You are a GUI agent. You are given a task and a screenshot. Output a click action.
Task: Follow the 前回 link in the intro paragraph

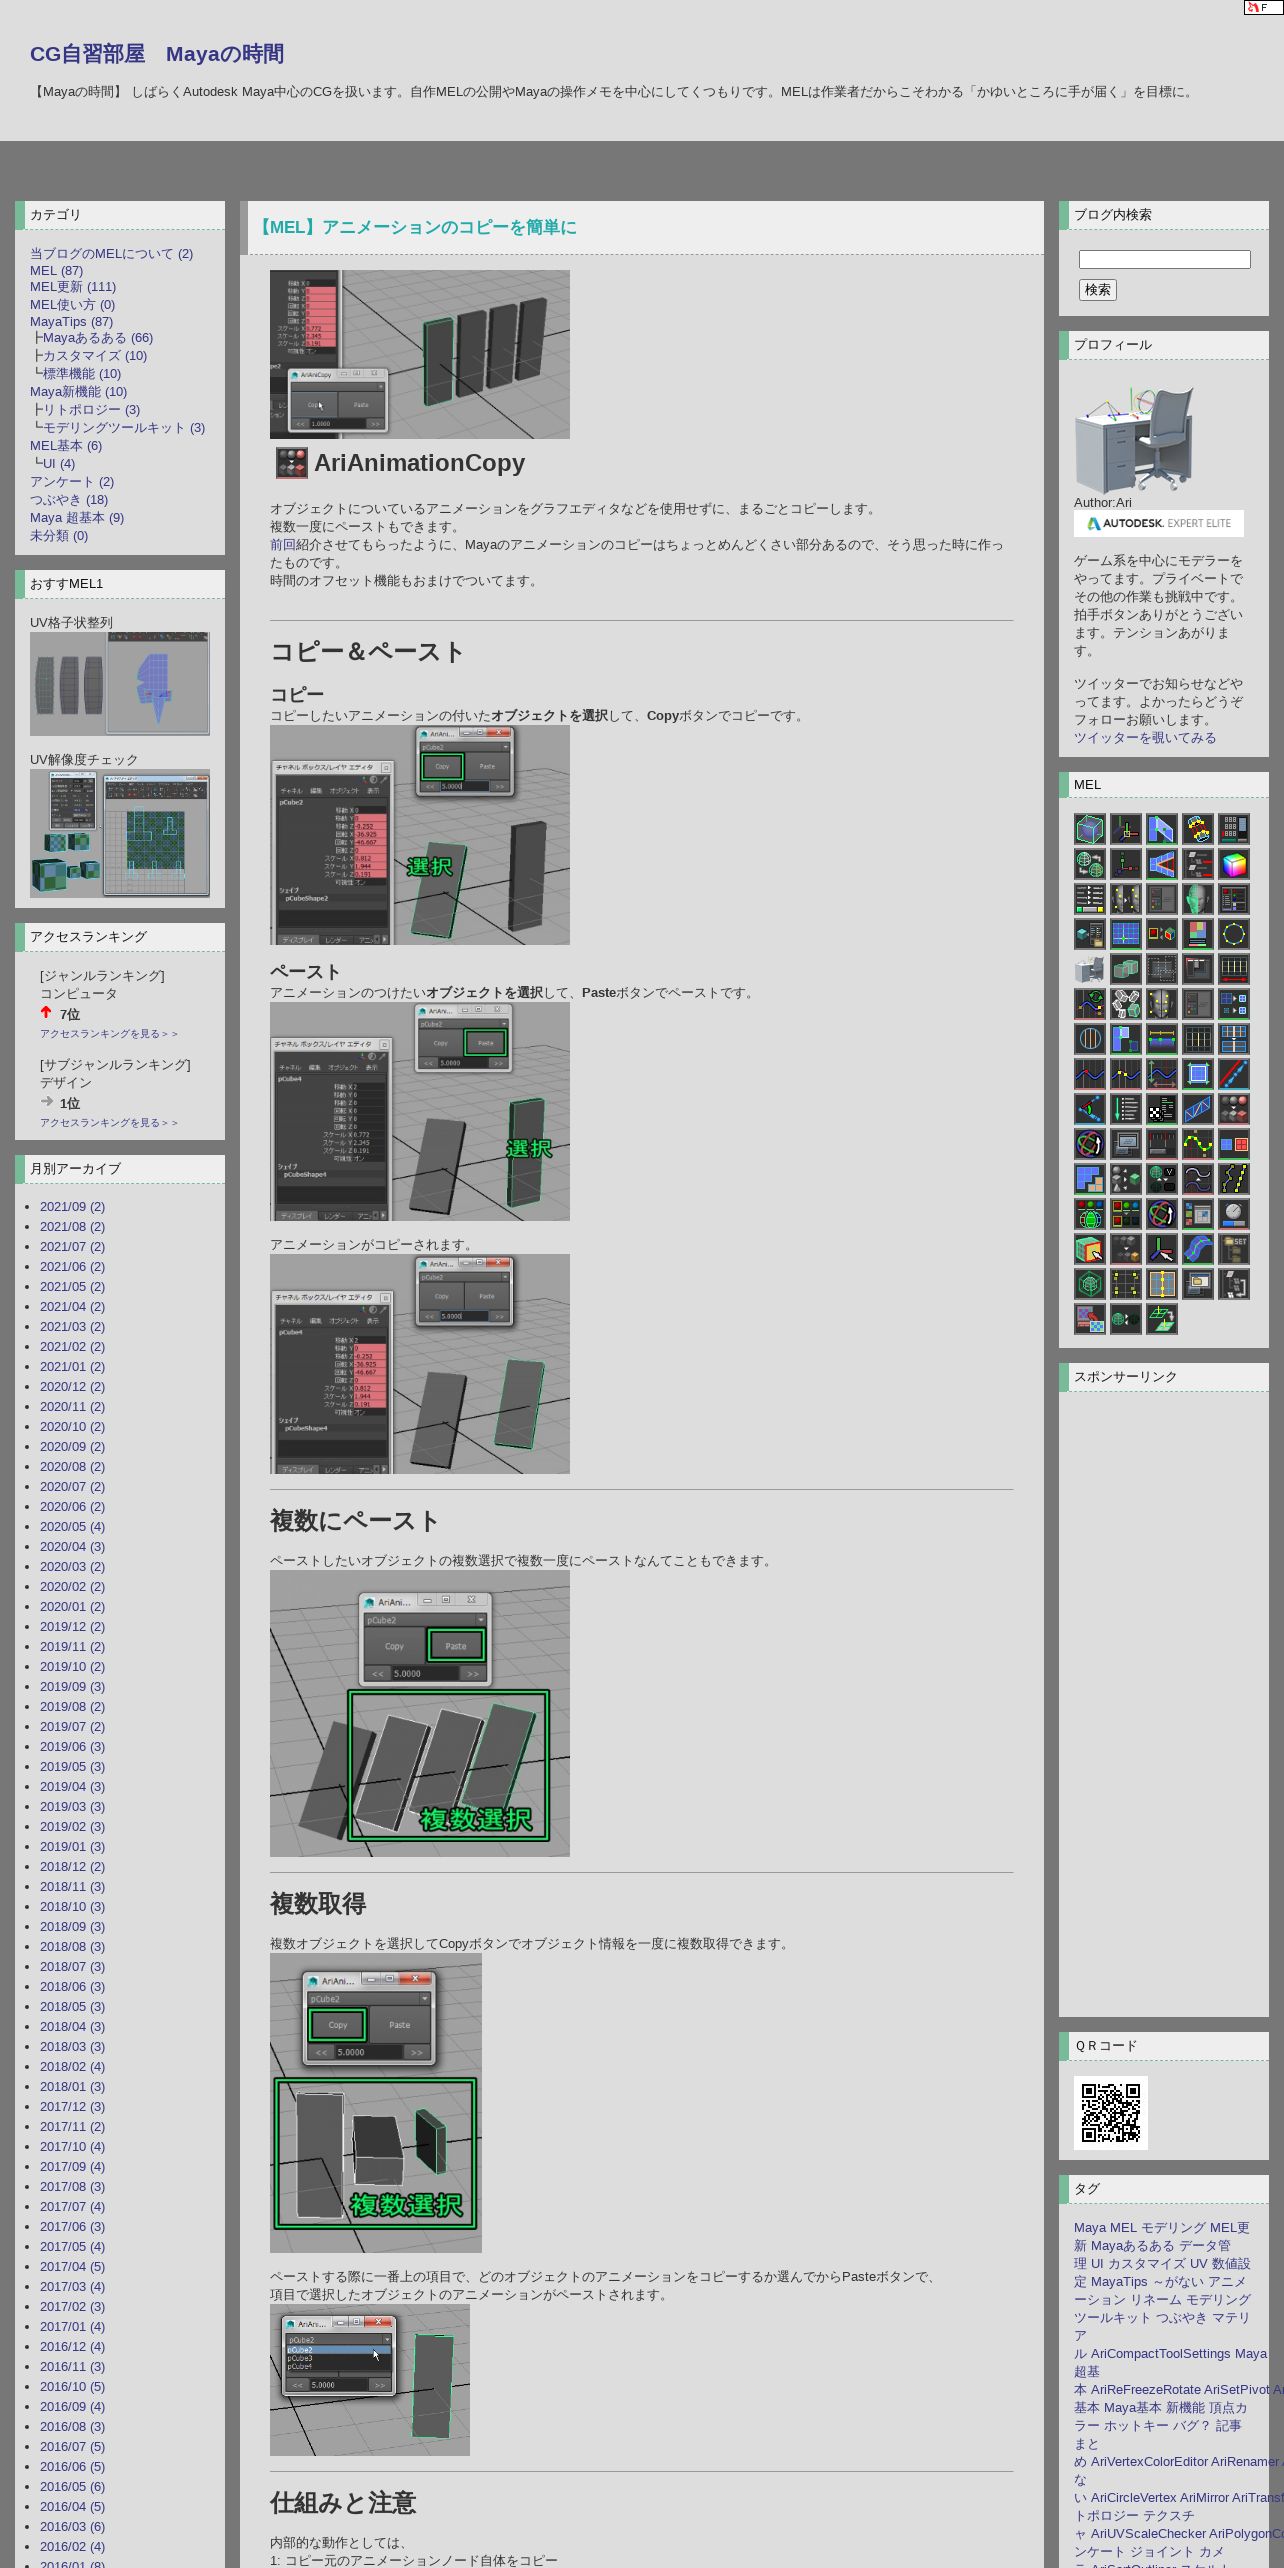pyautogui.click(x=283, y=545)
